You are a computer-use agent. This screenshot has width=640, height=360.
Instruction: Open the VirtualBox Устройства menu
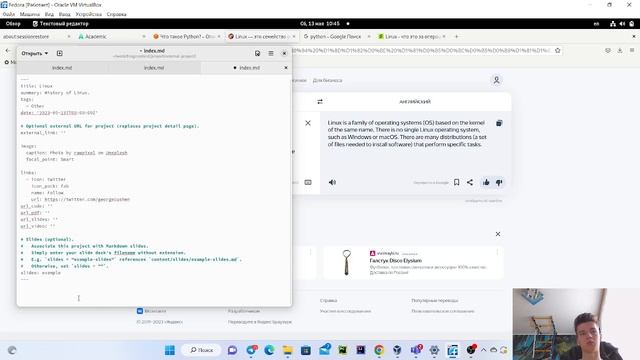click(89, 14)
